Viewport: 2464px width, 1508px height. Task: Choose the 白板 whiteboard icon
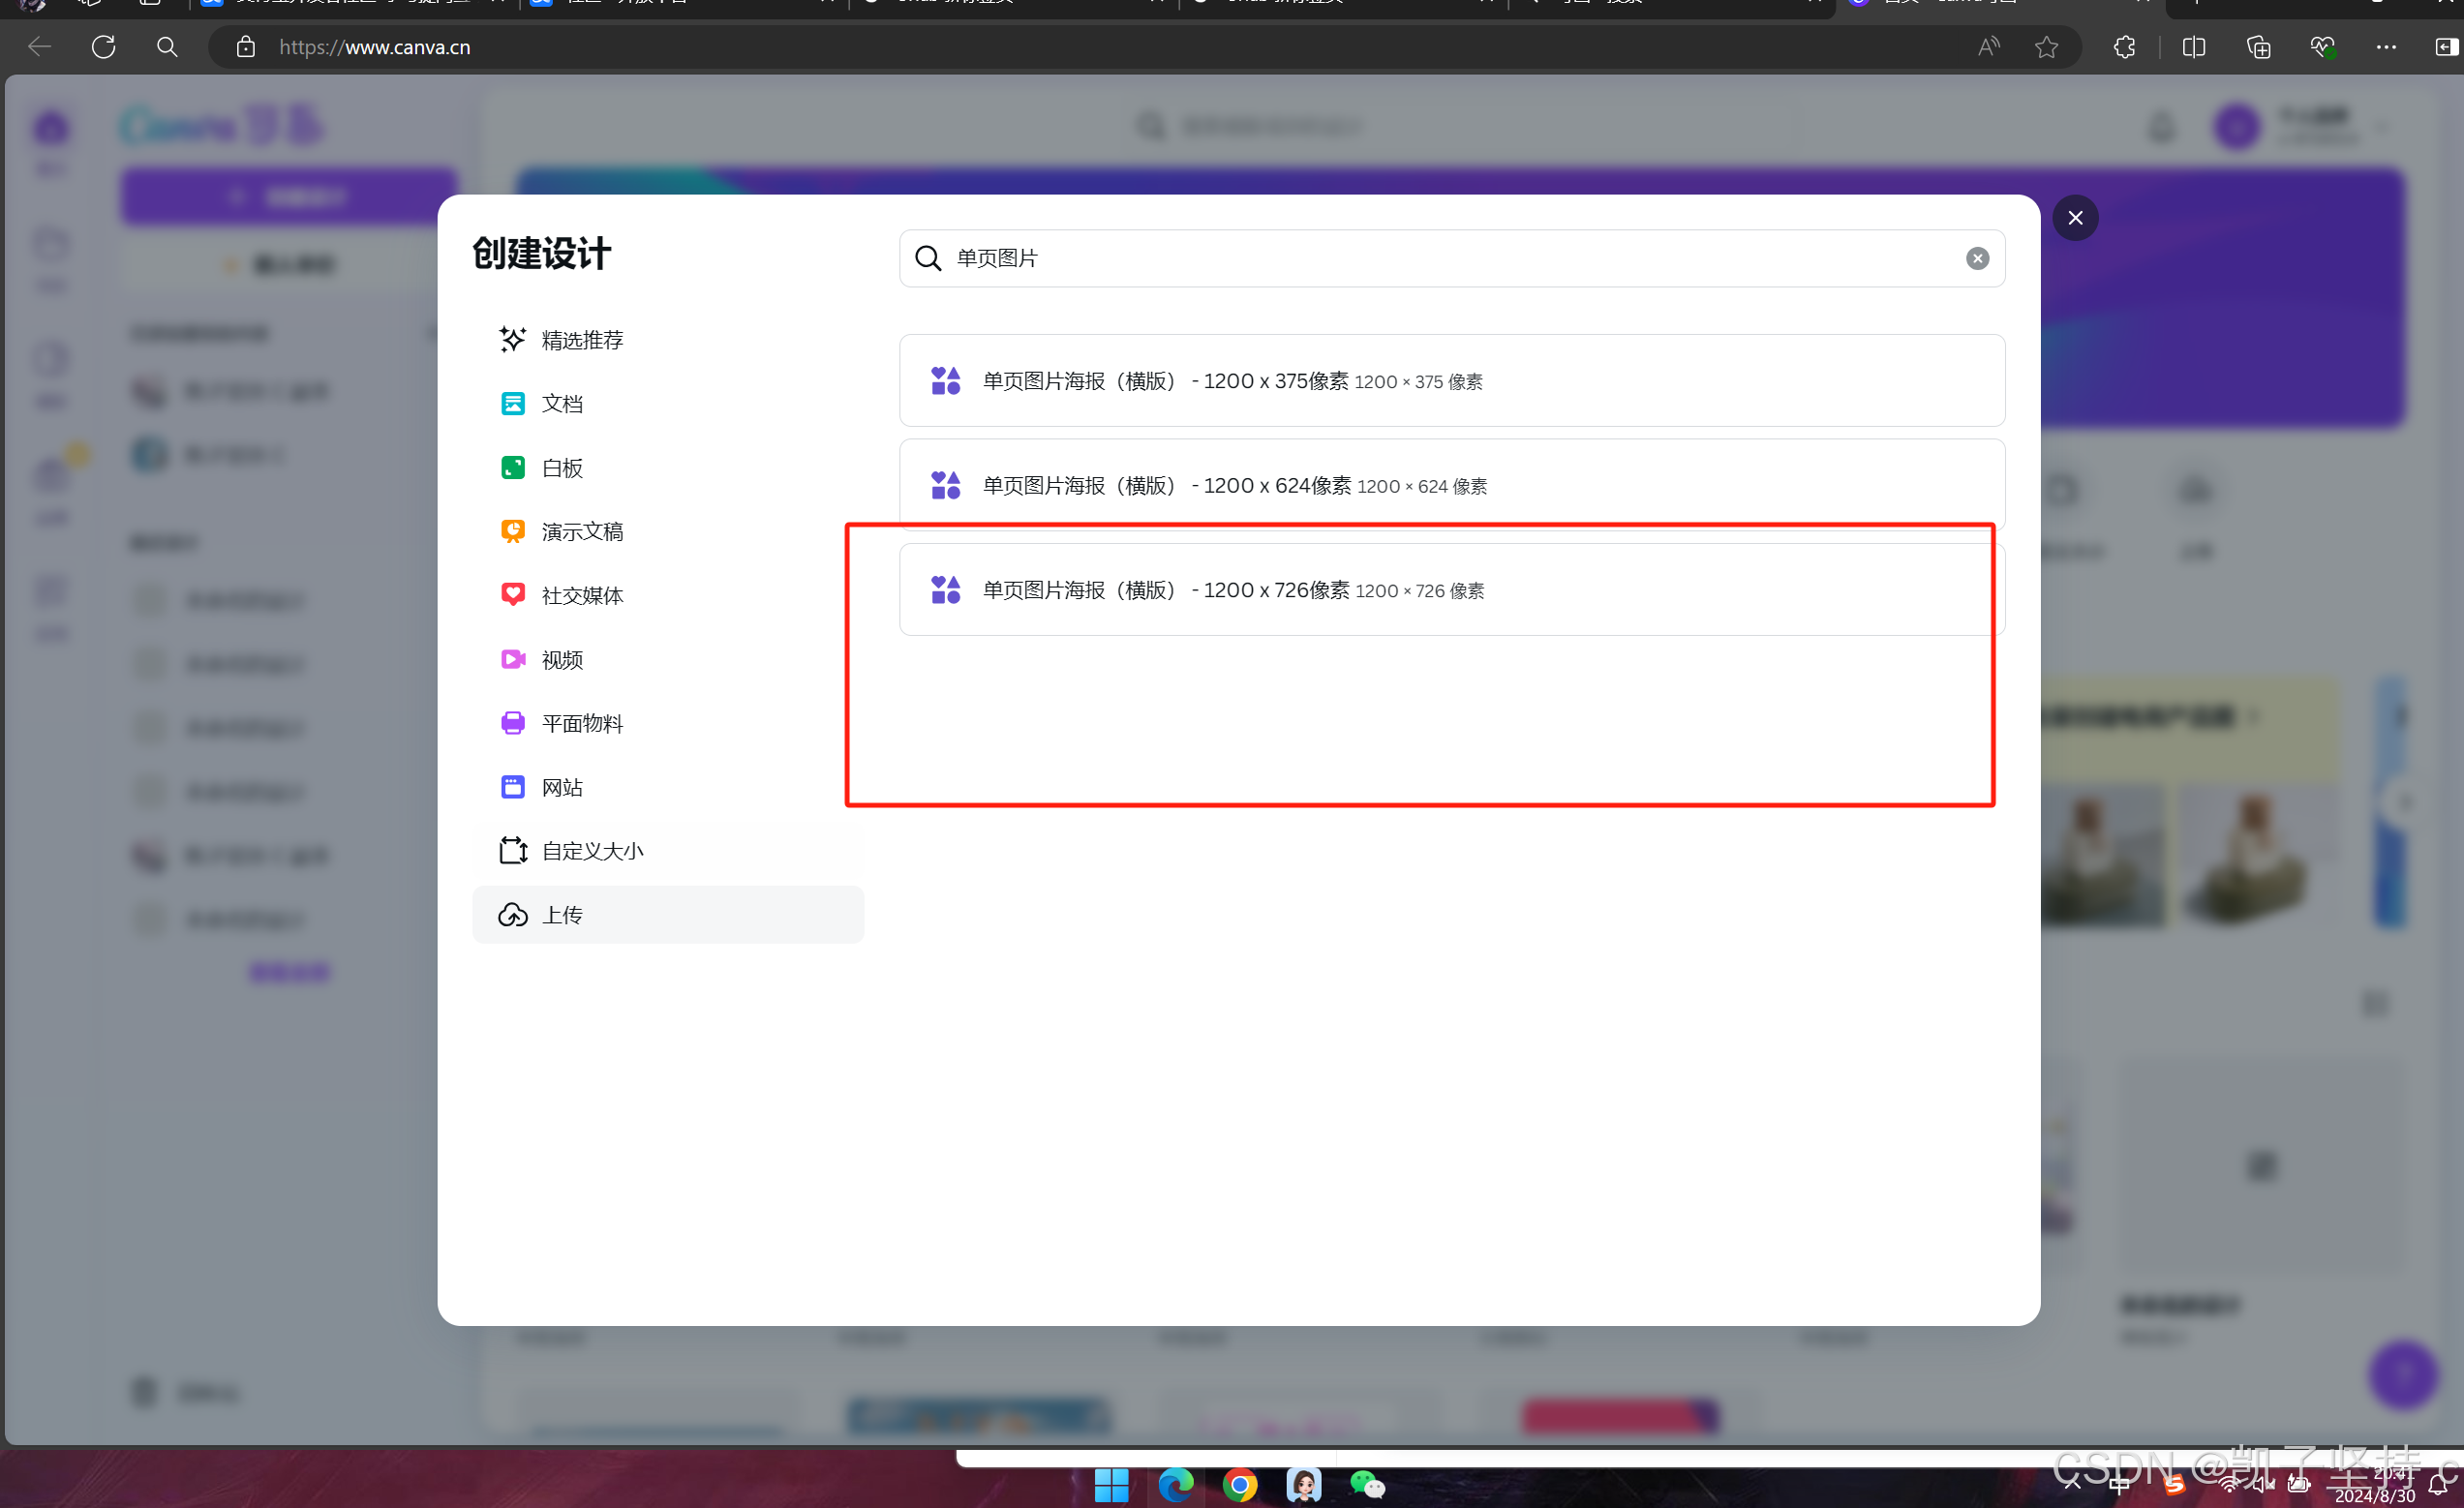pos(513,467)
